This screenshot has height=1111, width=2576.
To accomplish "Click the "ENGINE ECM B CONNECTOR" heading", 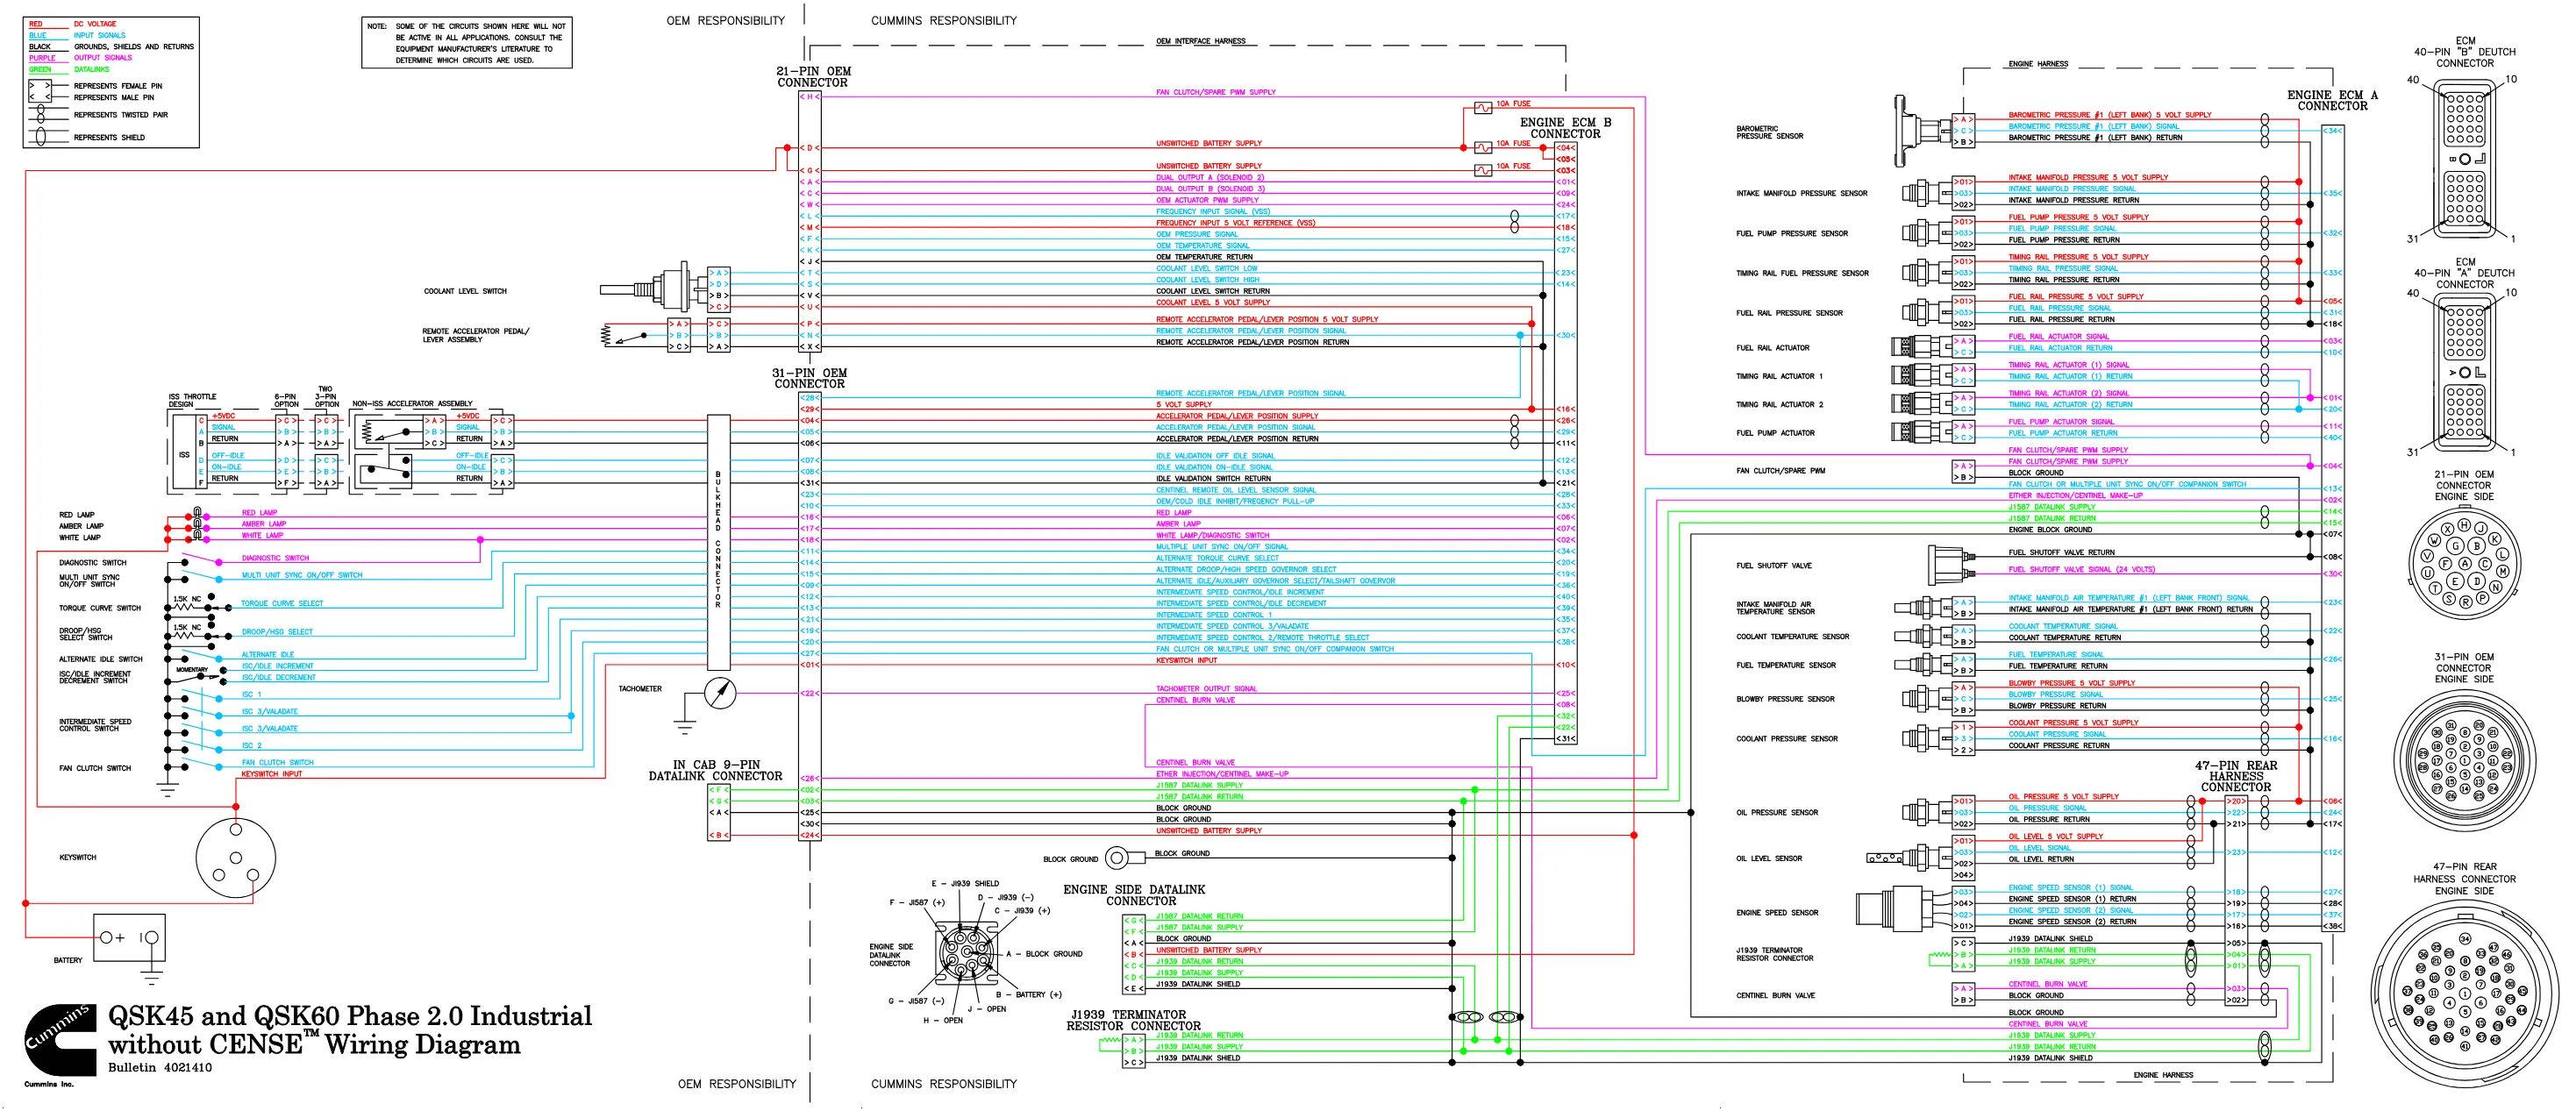I will pos(1565,128).
